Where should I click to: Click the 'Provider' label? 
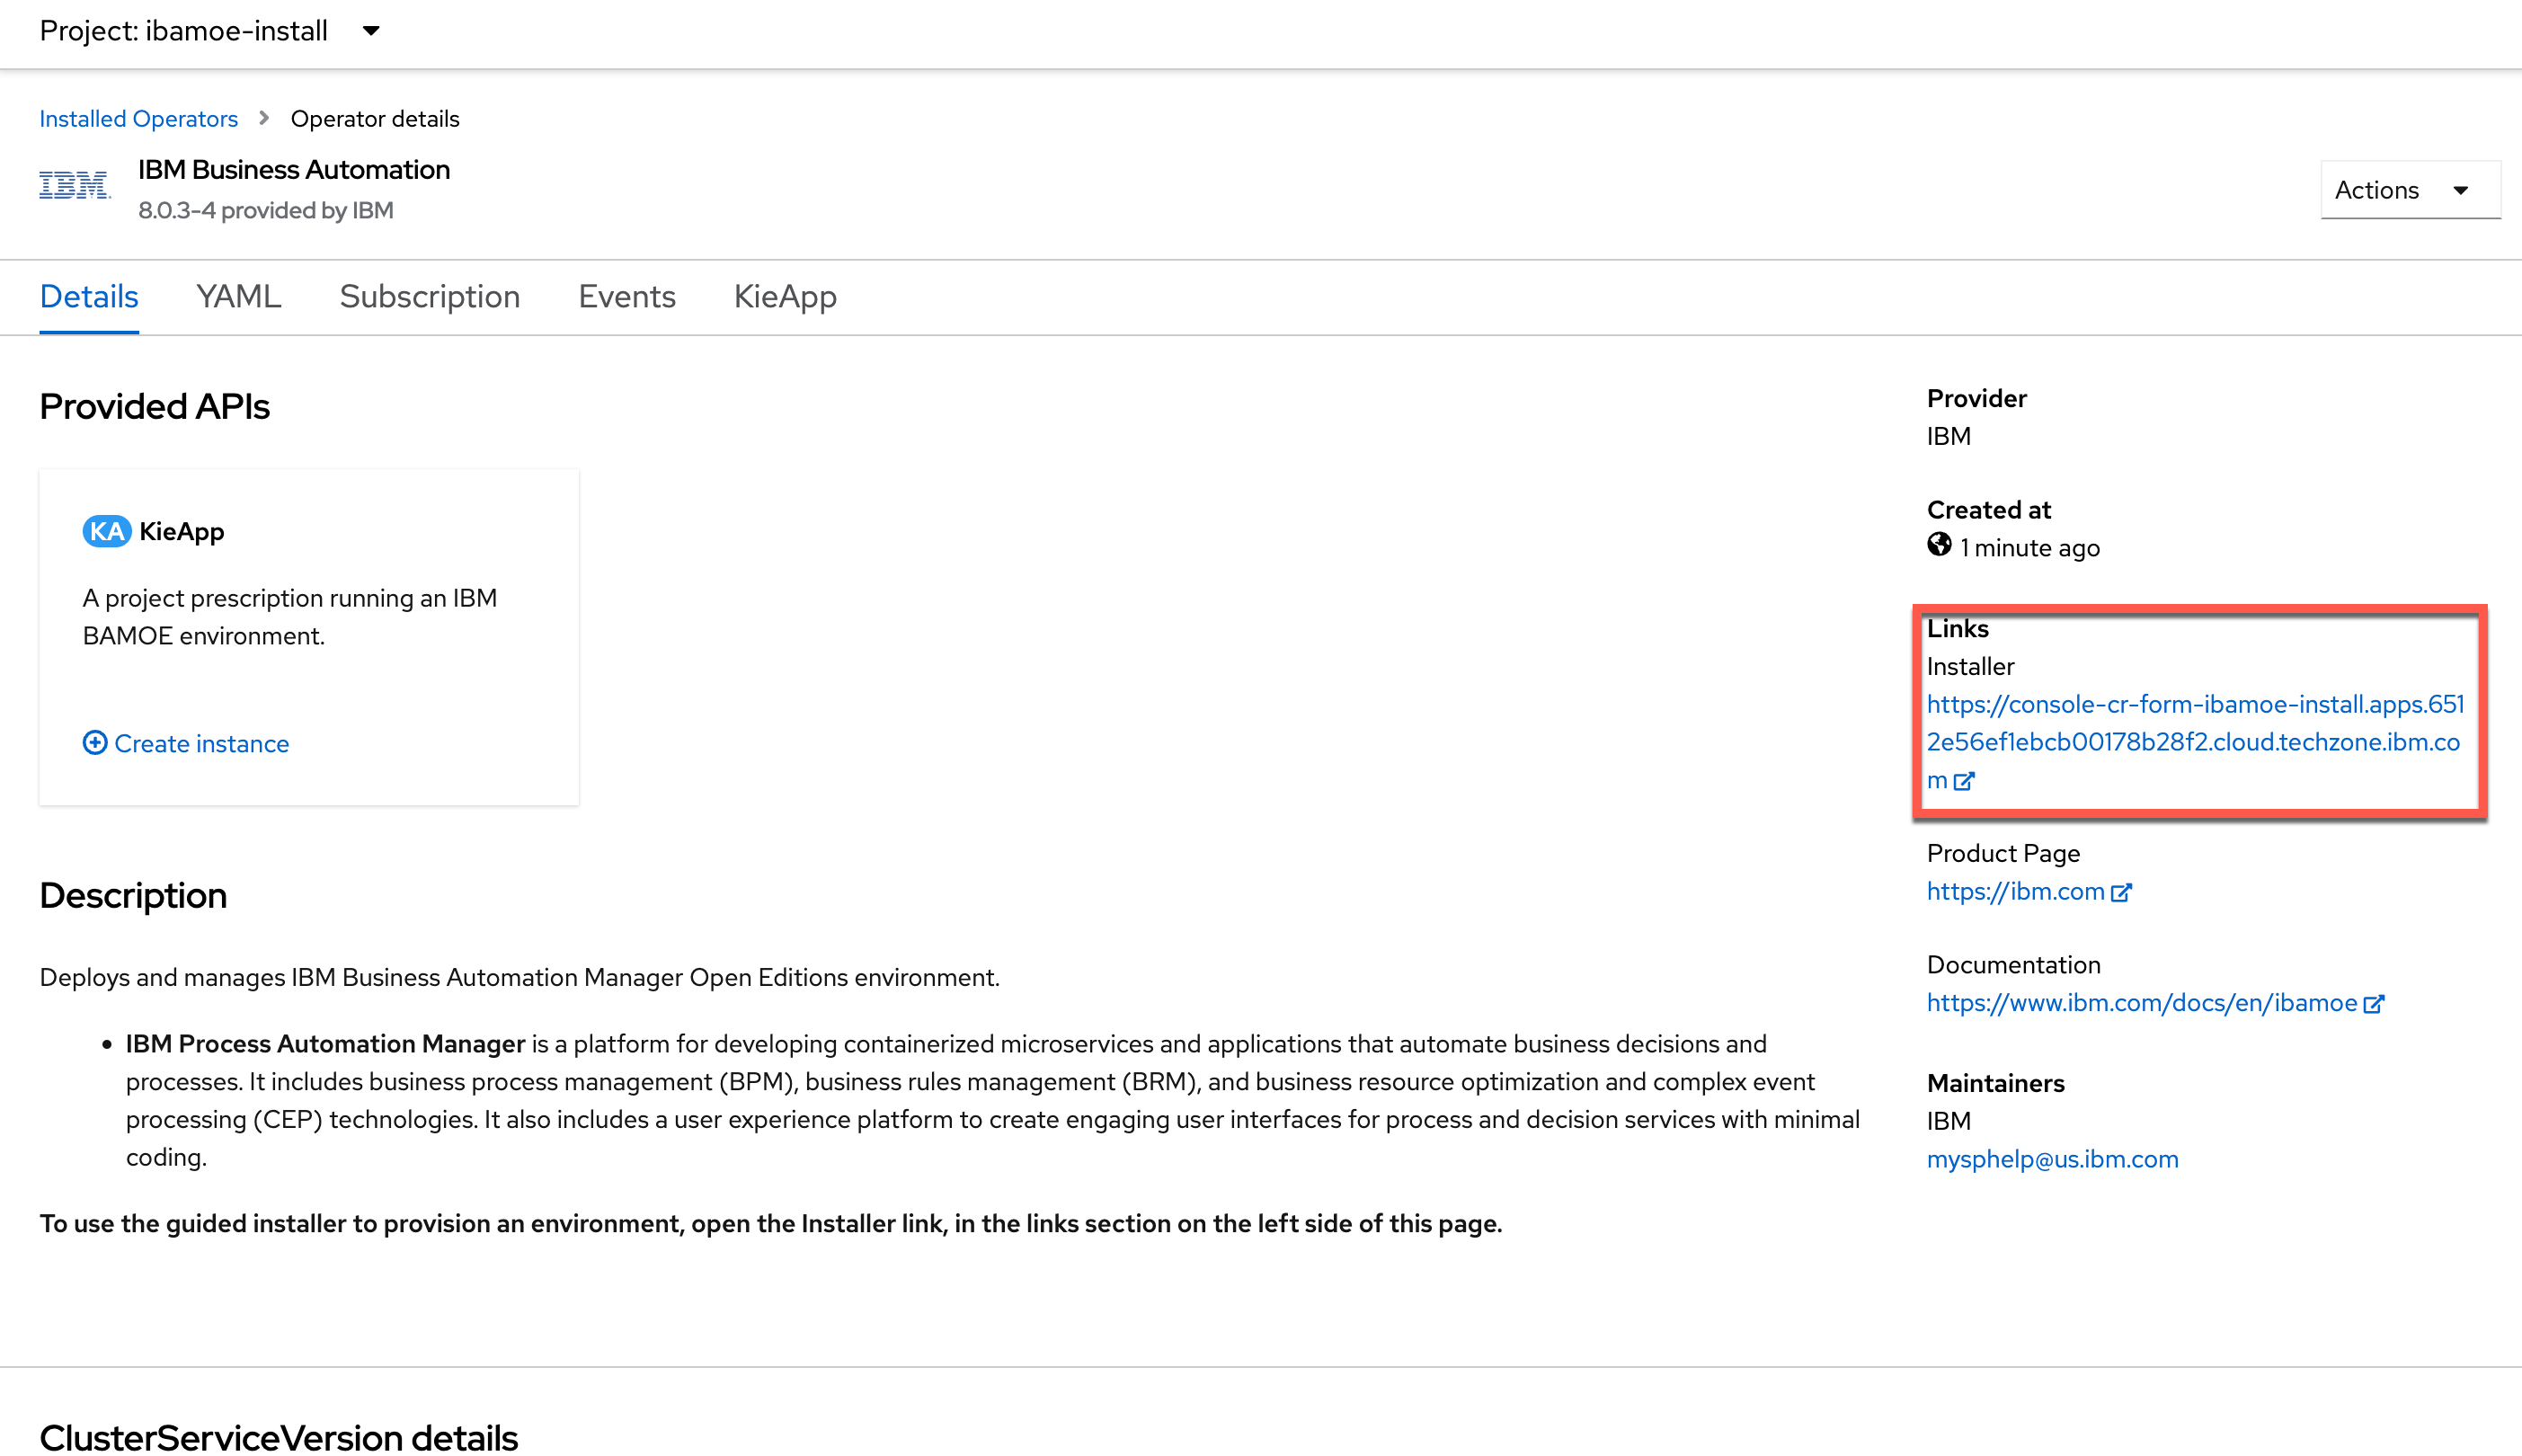(x=1976, y=398)
